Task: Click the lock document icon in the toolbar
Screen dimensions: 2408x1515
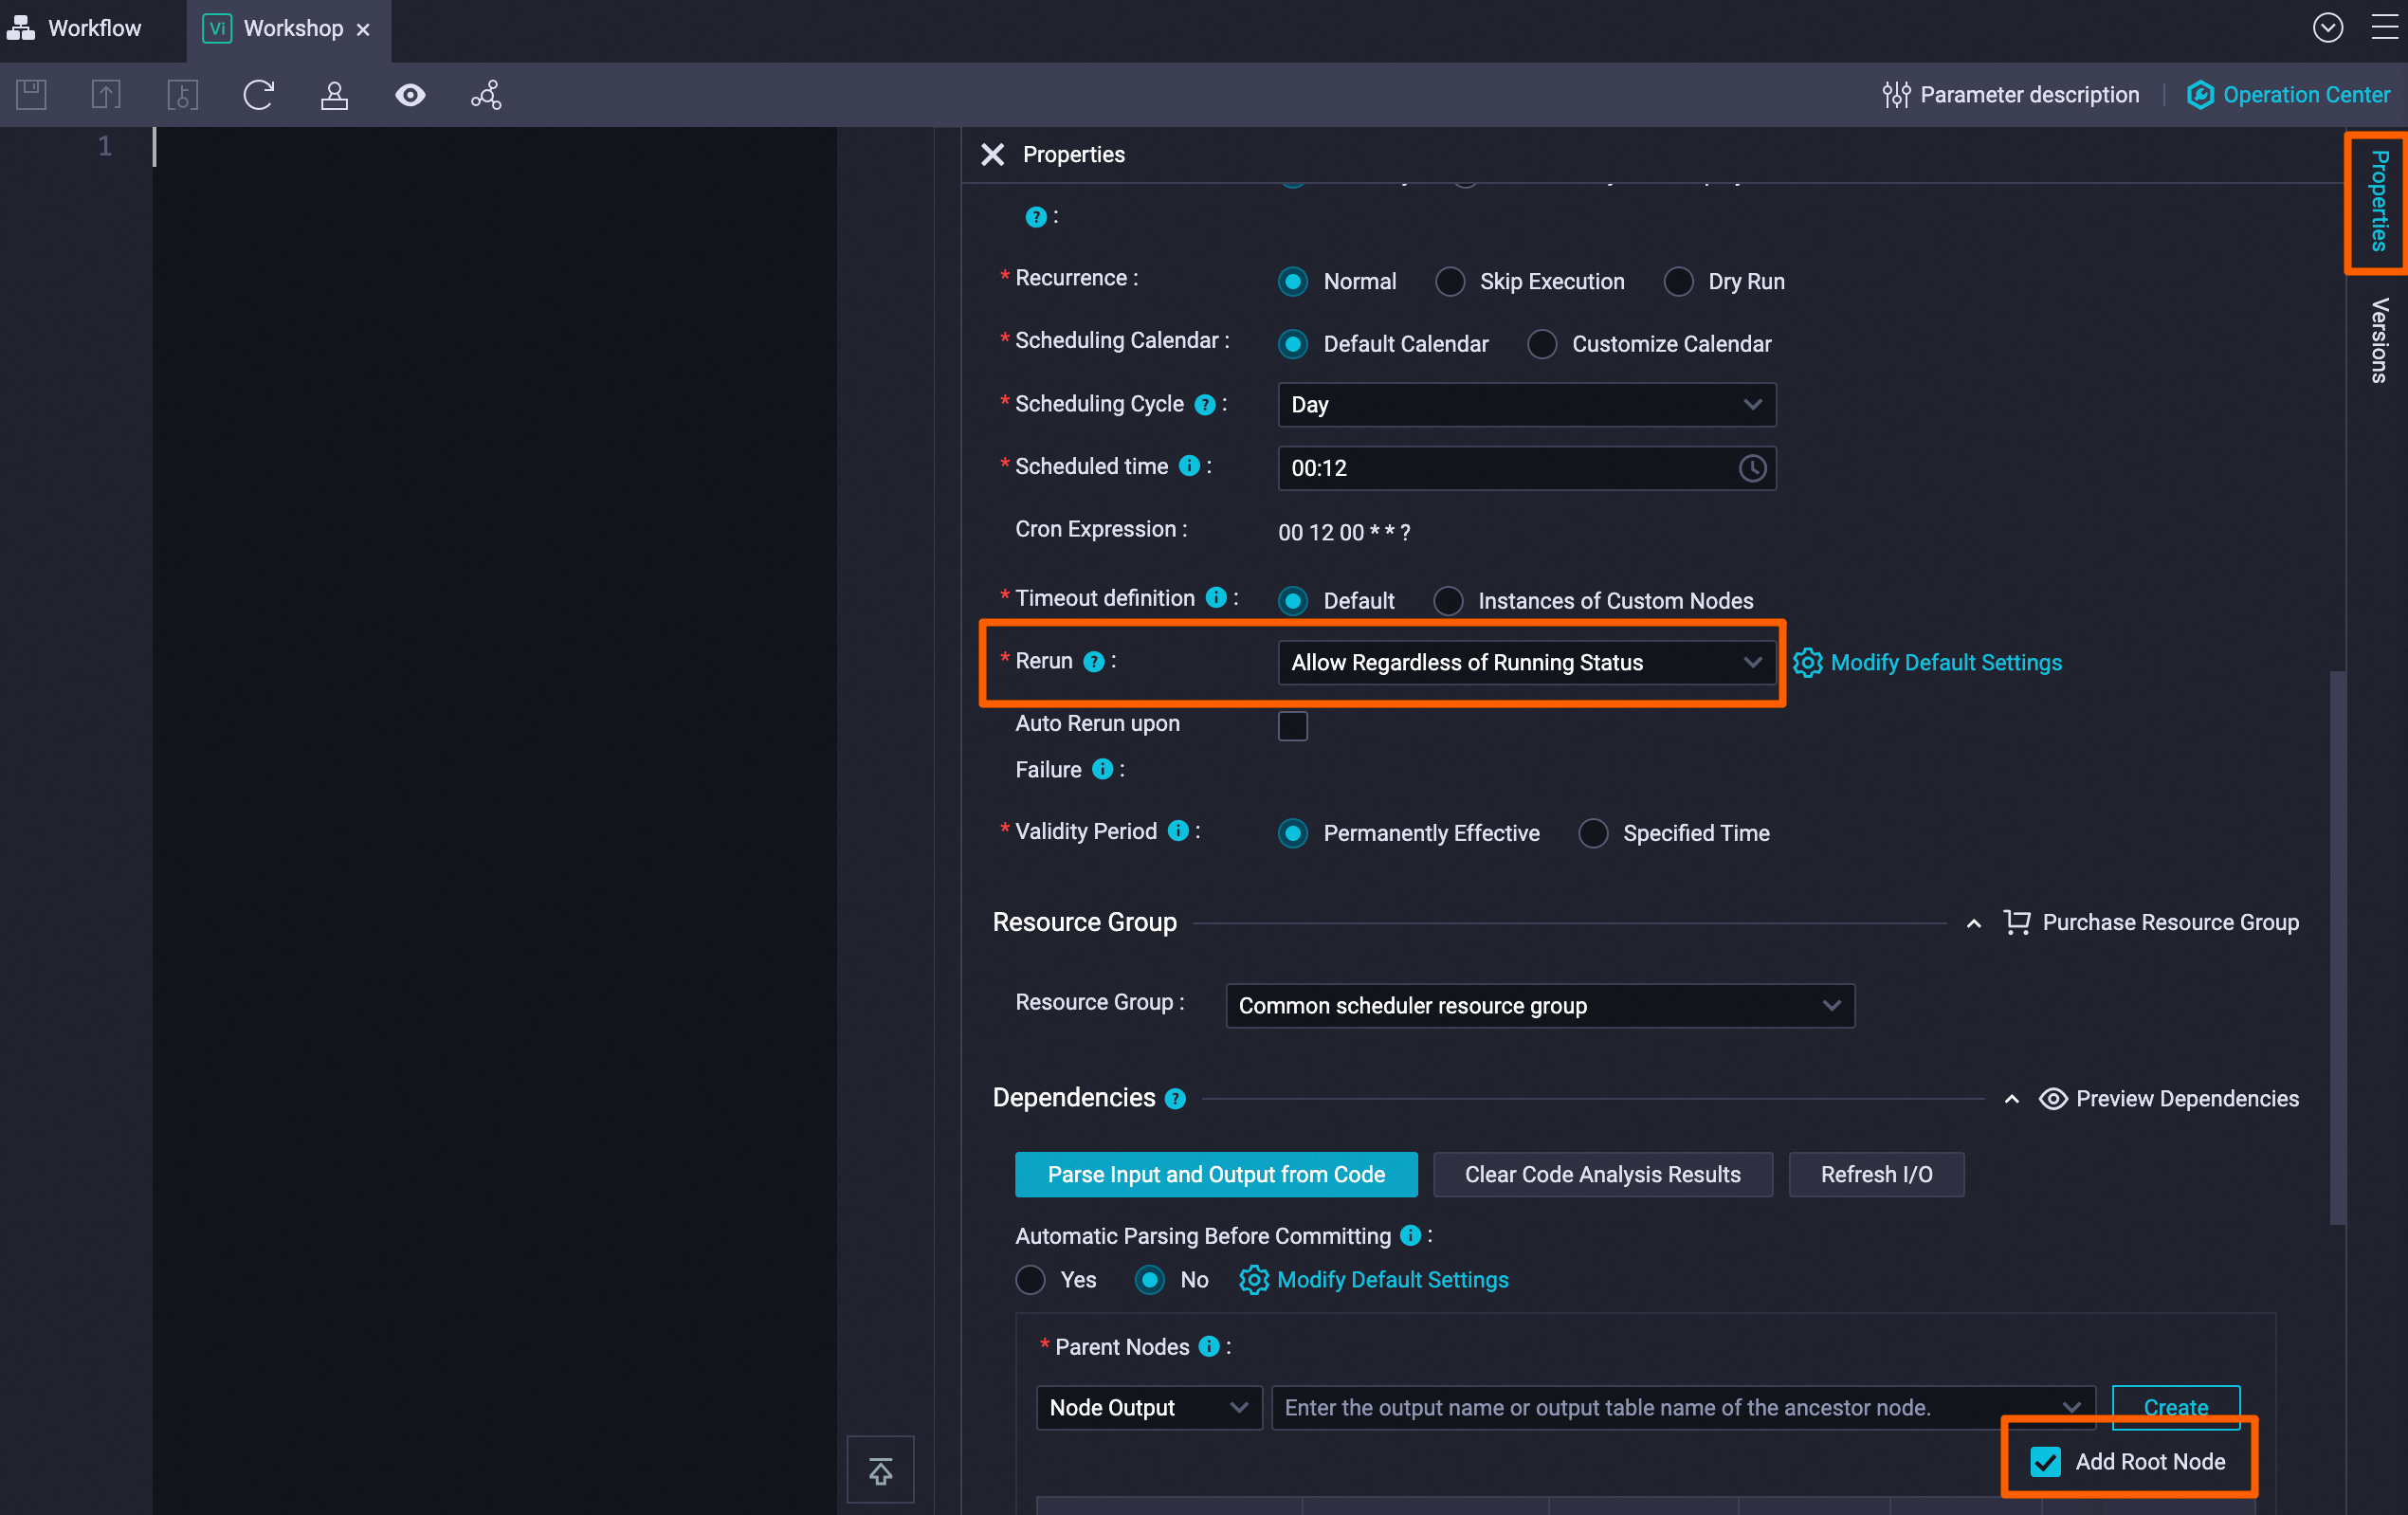Action: tap(182, 95)
